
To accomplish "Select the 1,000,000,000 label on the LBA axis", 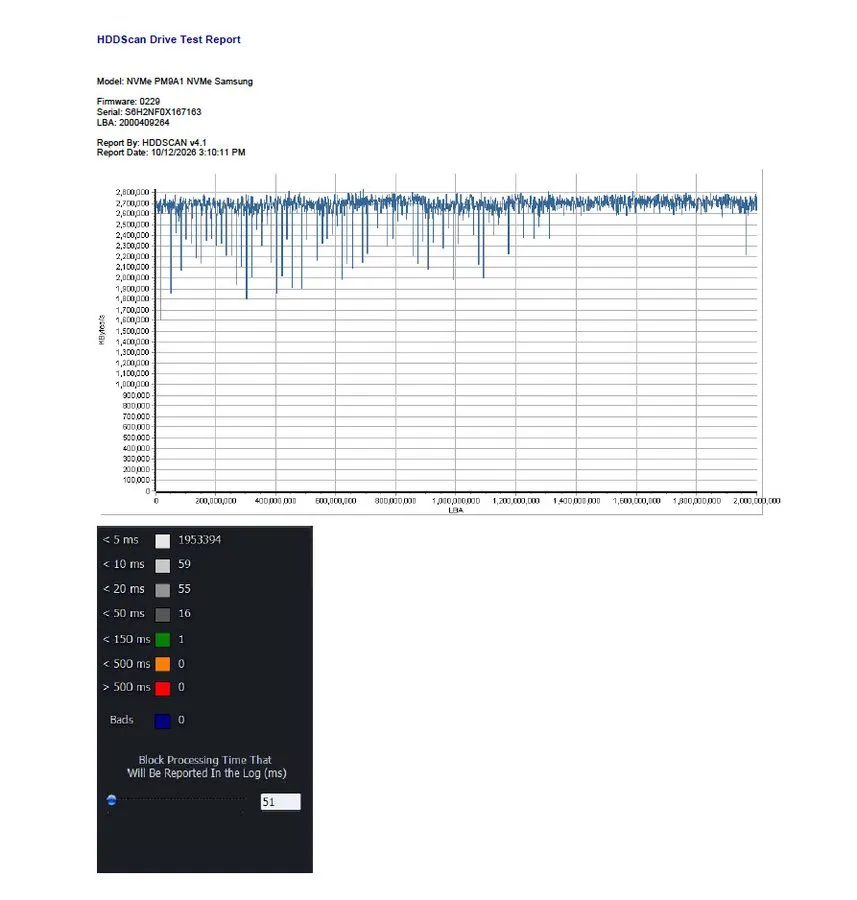I will point(456,501).
